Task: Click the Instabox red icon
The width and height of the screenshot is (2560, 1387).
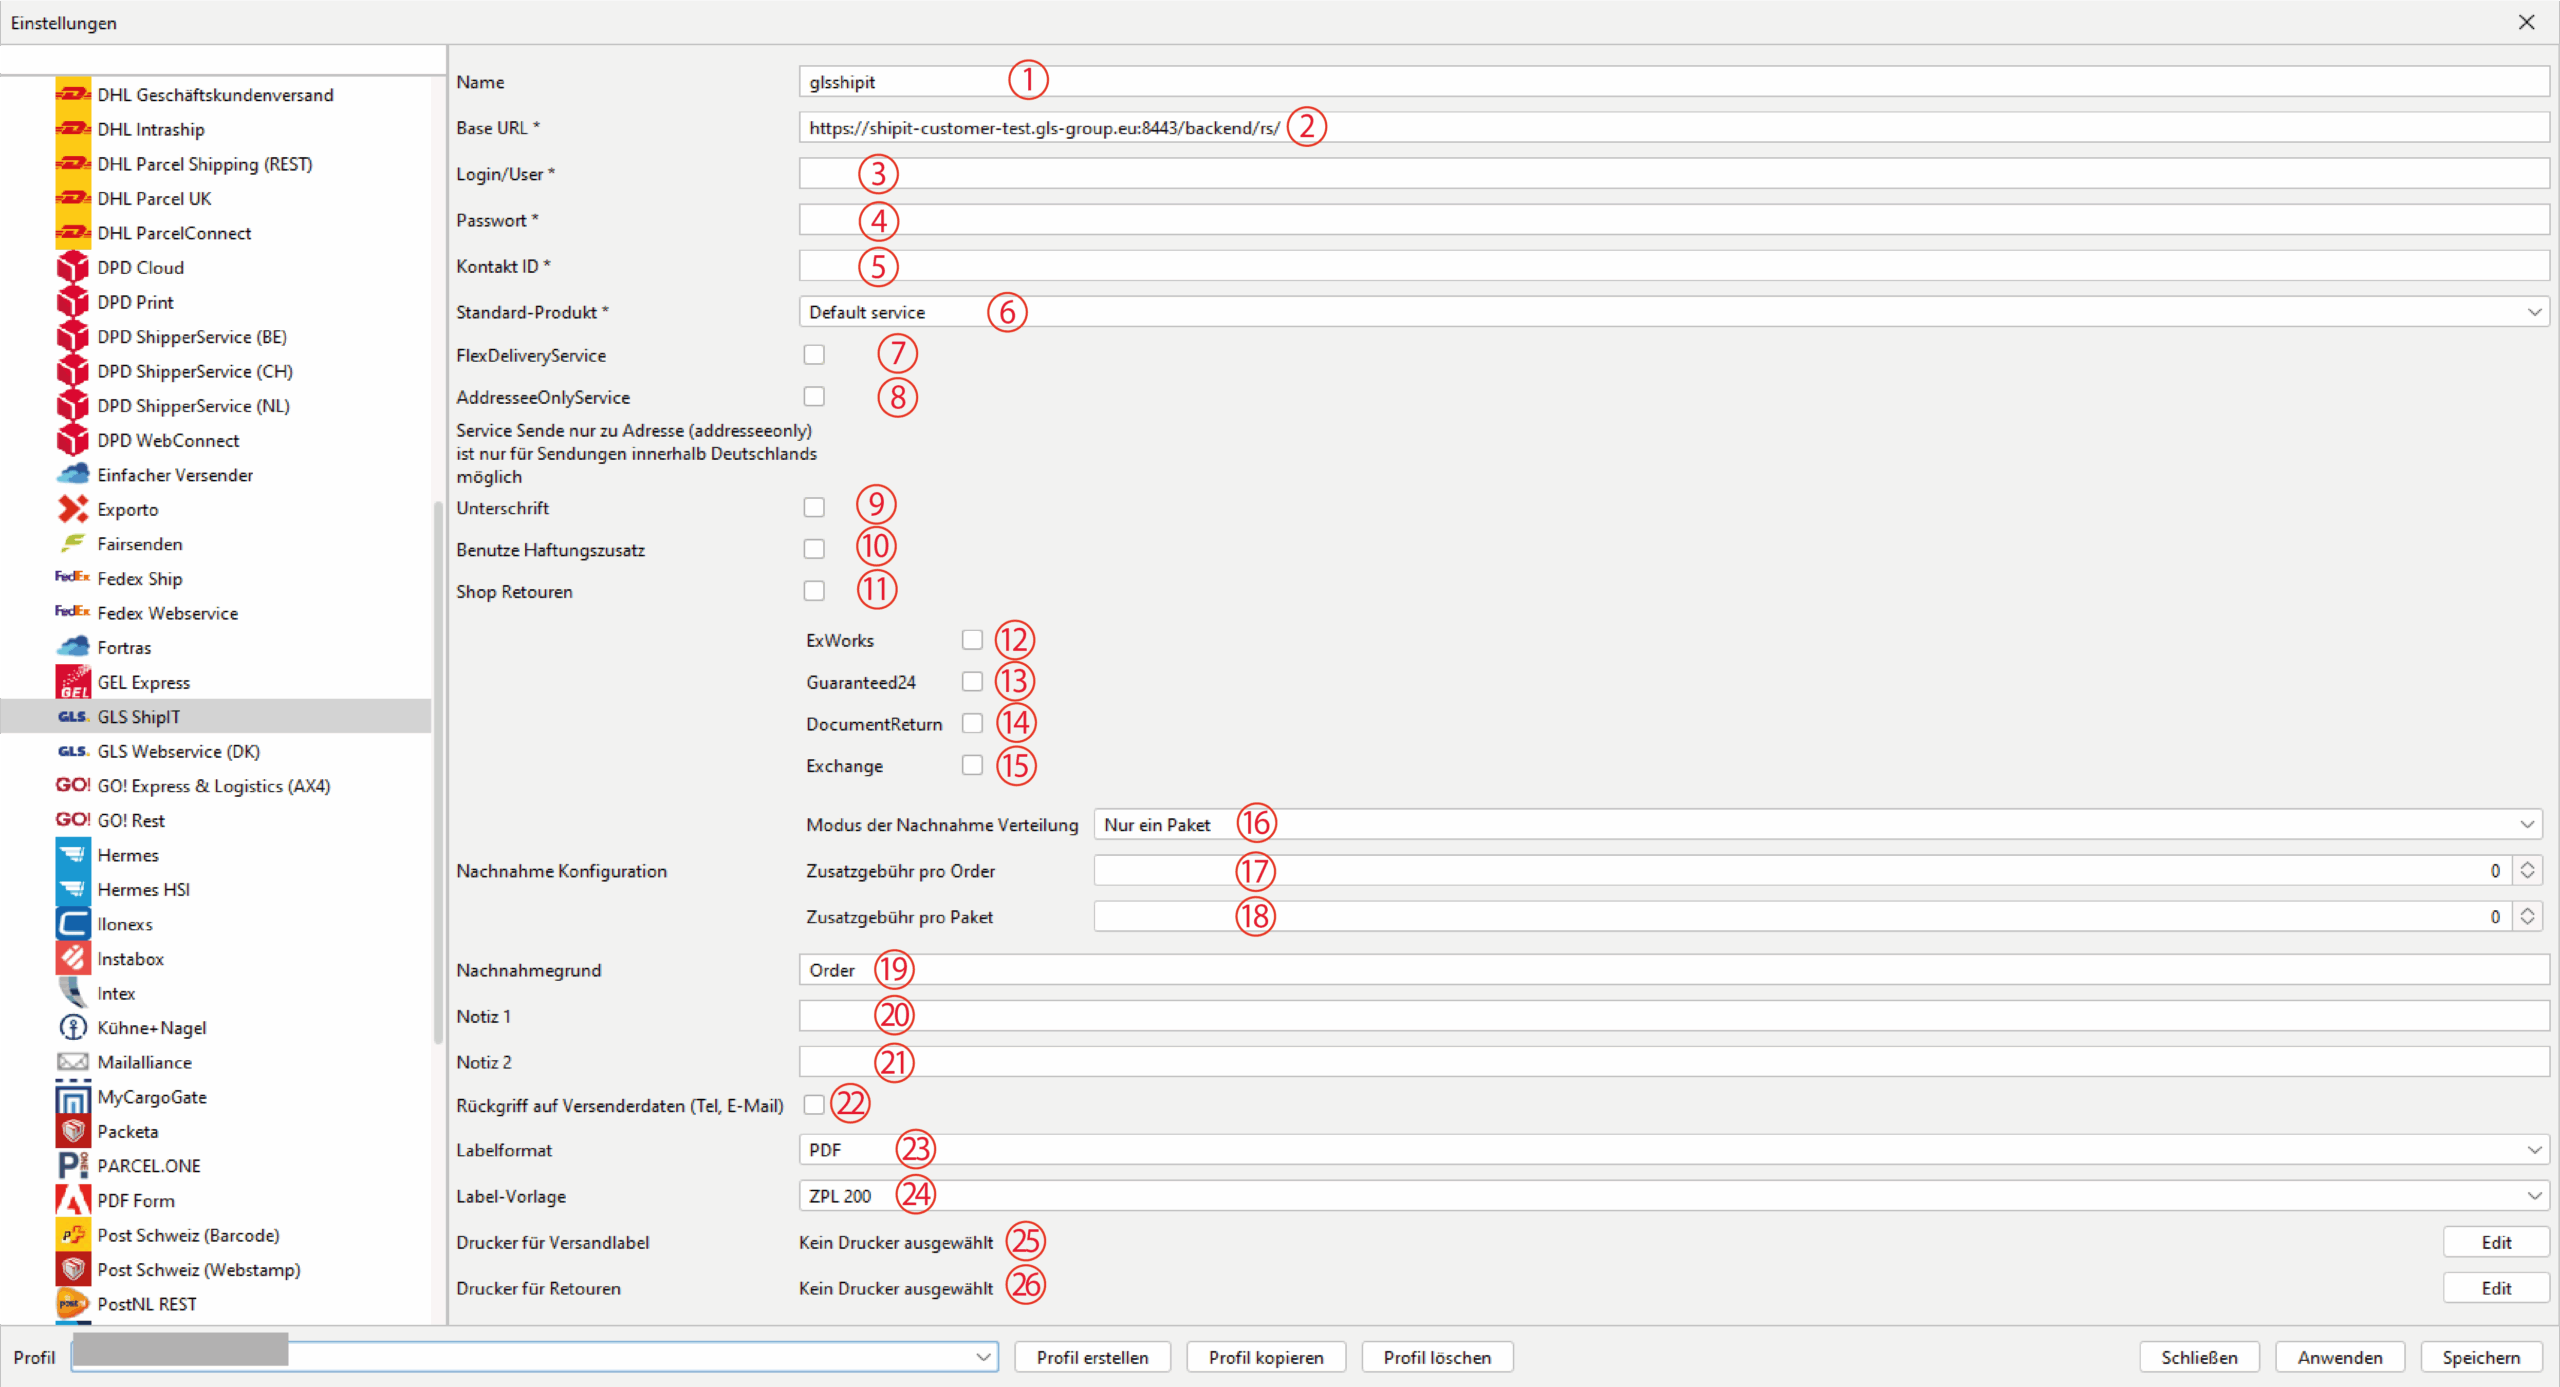Action: coord(73,958)
